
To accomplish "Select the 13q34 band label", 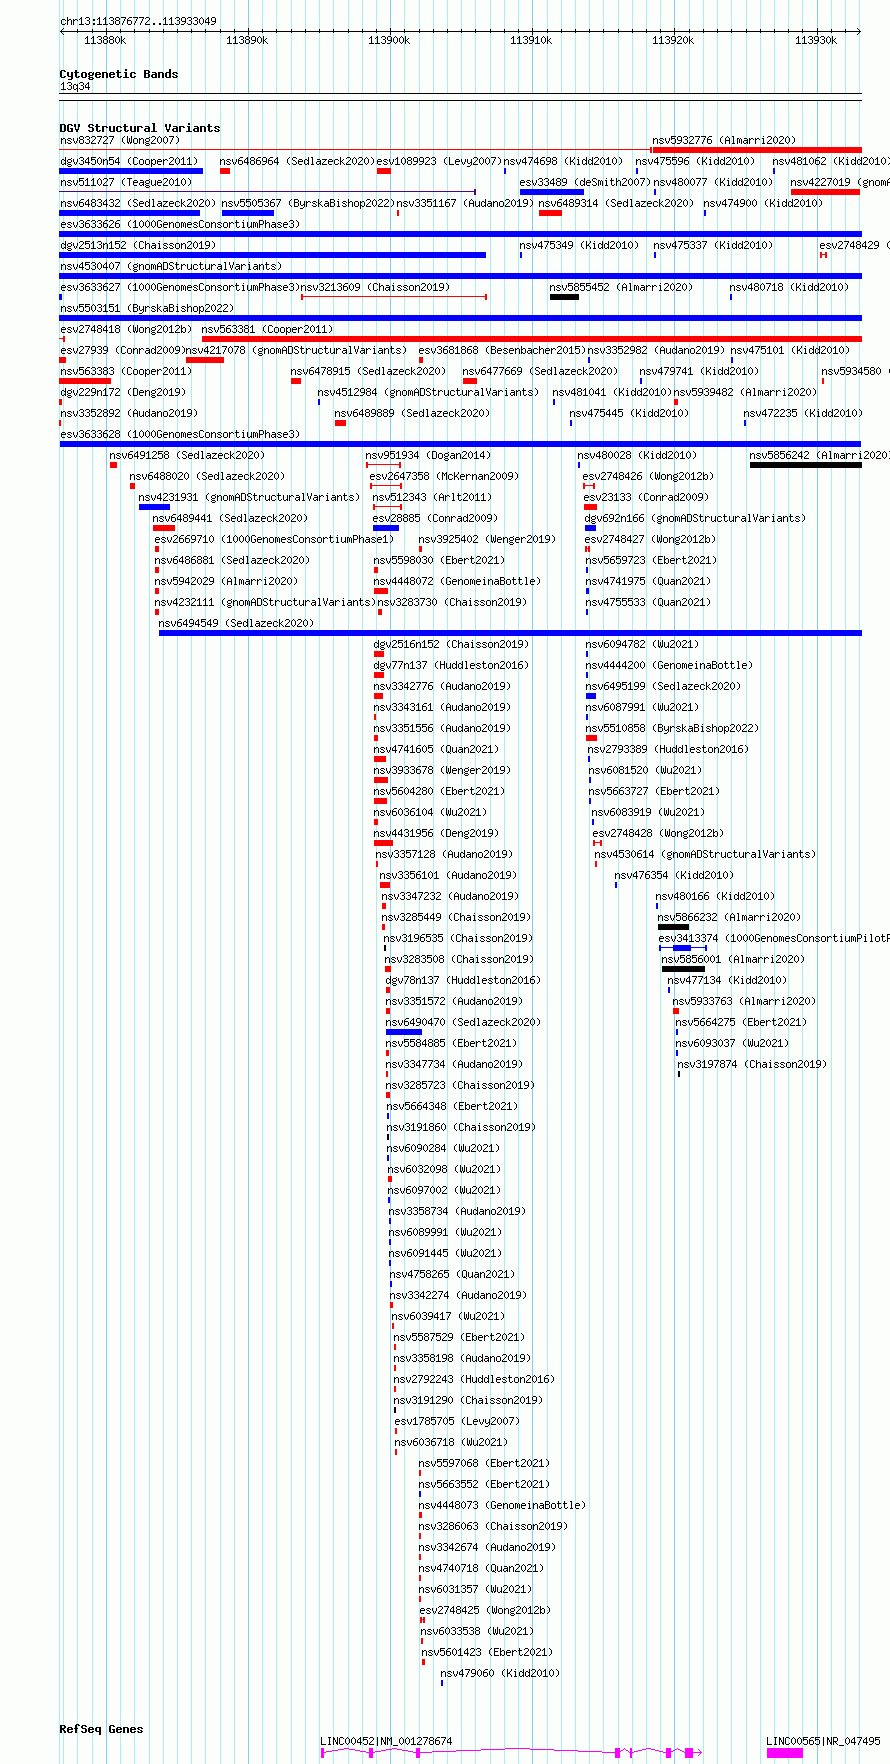I will tap(75, 87).
